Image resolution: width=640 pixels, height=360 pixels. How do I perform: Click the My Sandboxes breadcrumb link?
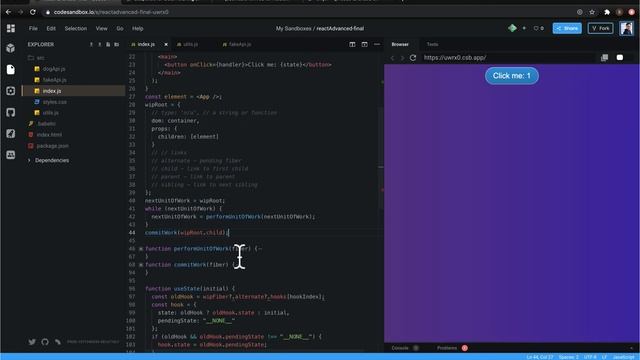click(x=293, y=29)
